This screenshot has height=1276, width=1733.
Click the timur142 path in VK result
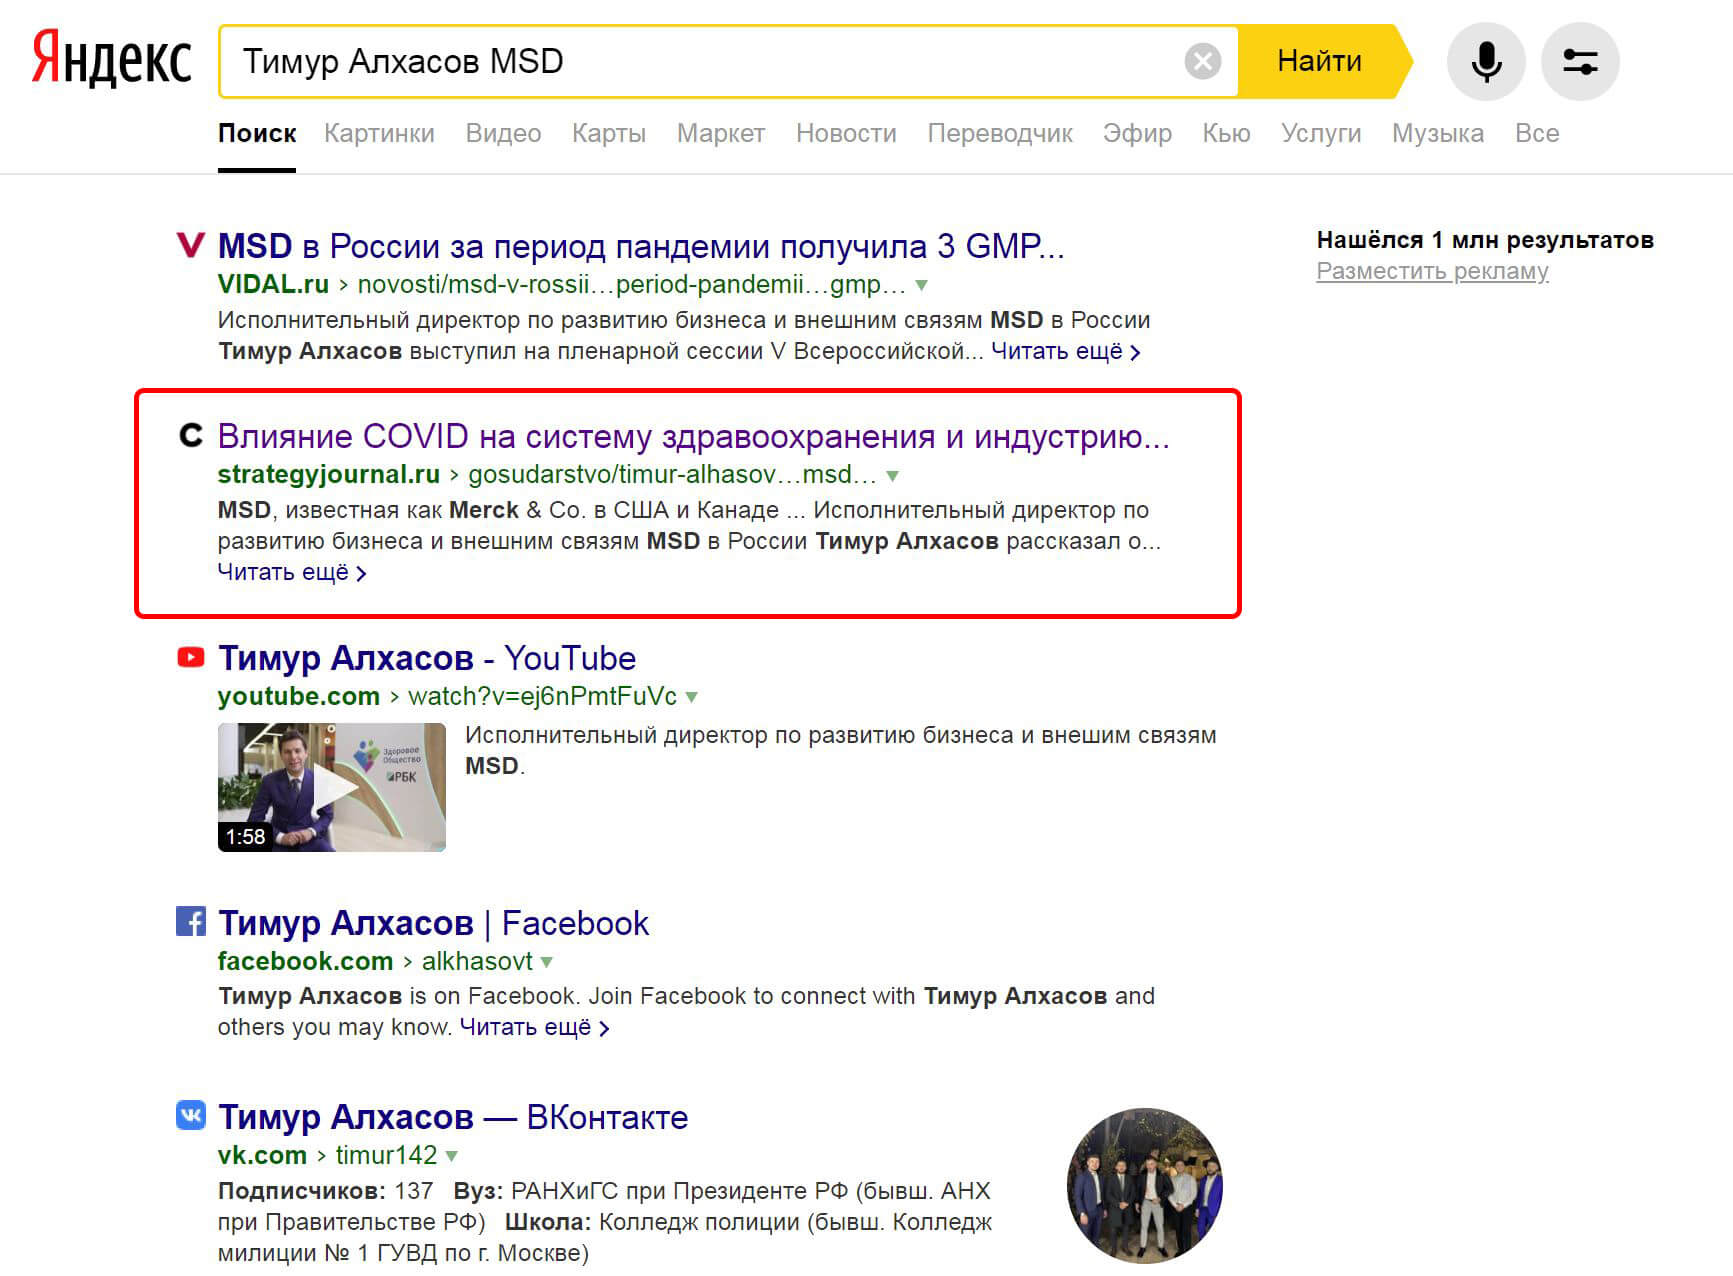coord(386,1155)
